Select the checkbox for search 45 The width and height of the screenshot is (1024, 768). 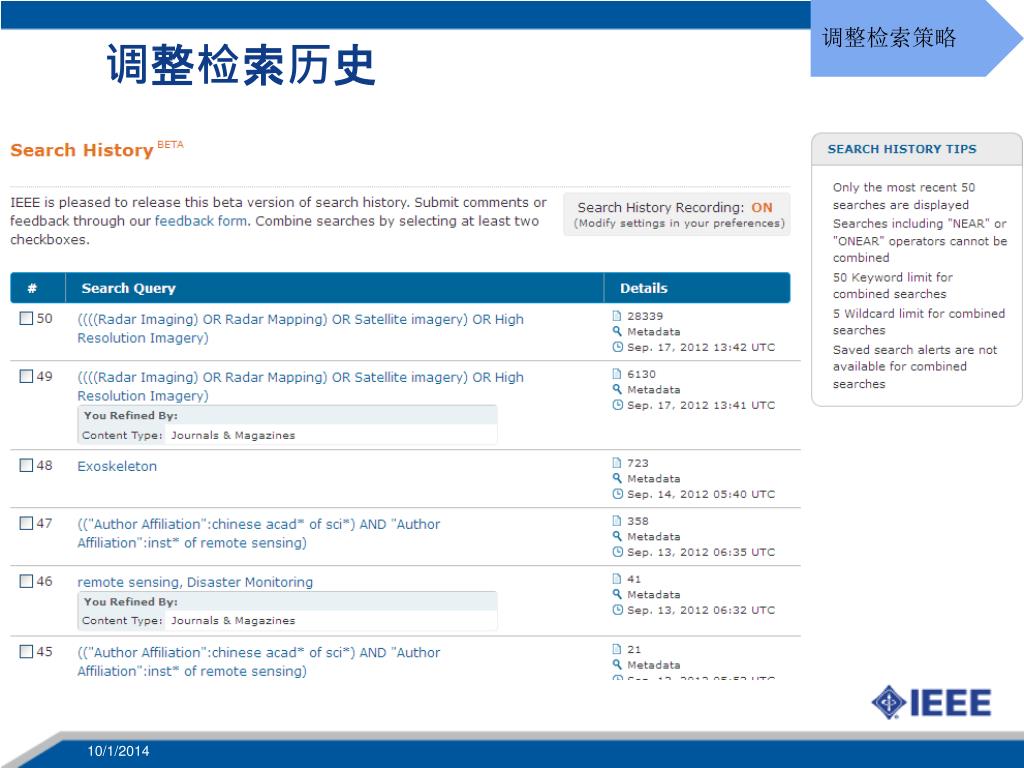click(26, 651)
